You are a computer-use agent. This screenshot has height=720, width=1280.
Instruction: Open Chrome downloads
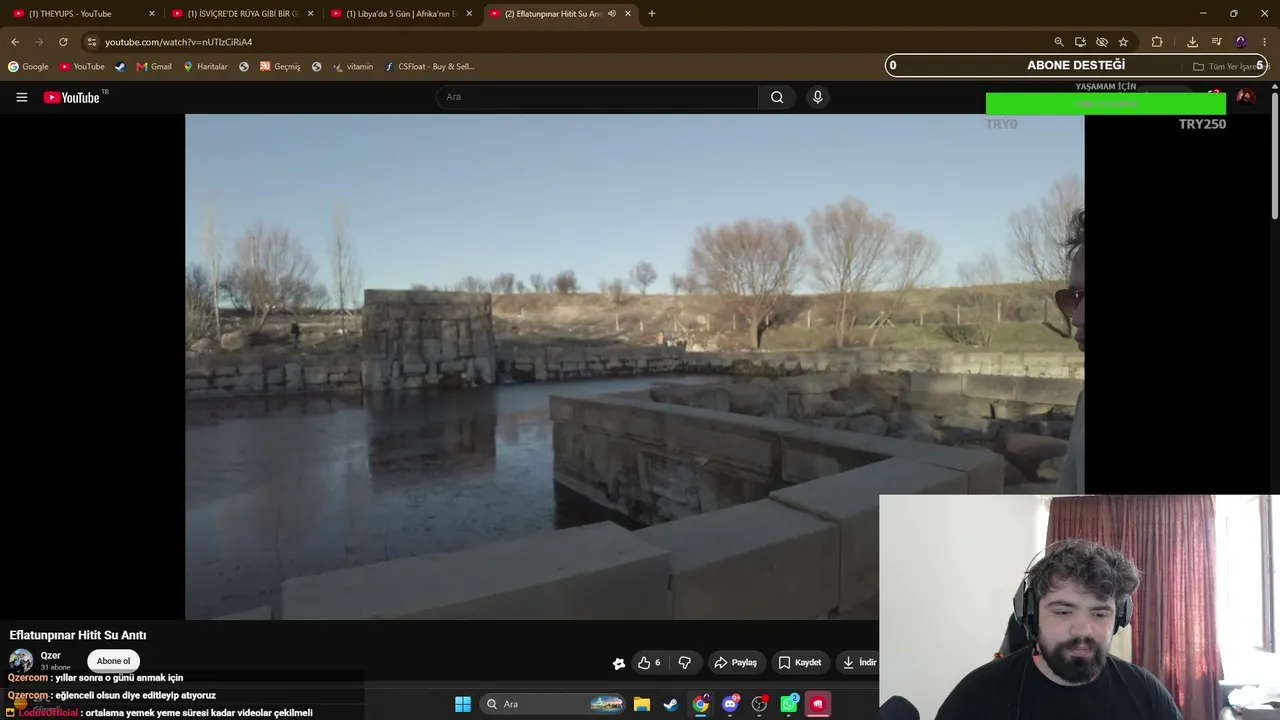click(1192, 42)
